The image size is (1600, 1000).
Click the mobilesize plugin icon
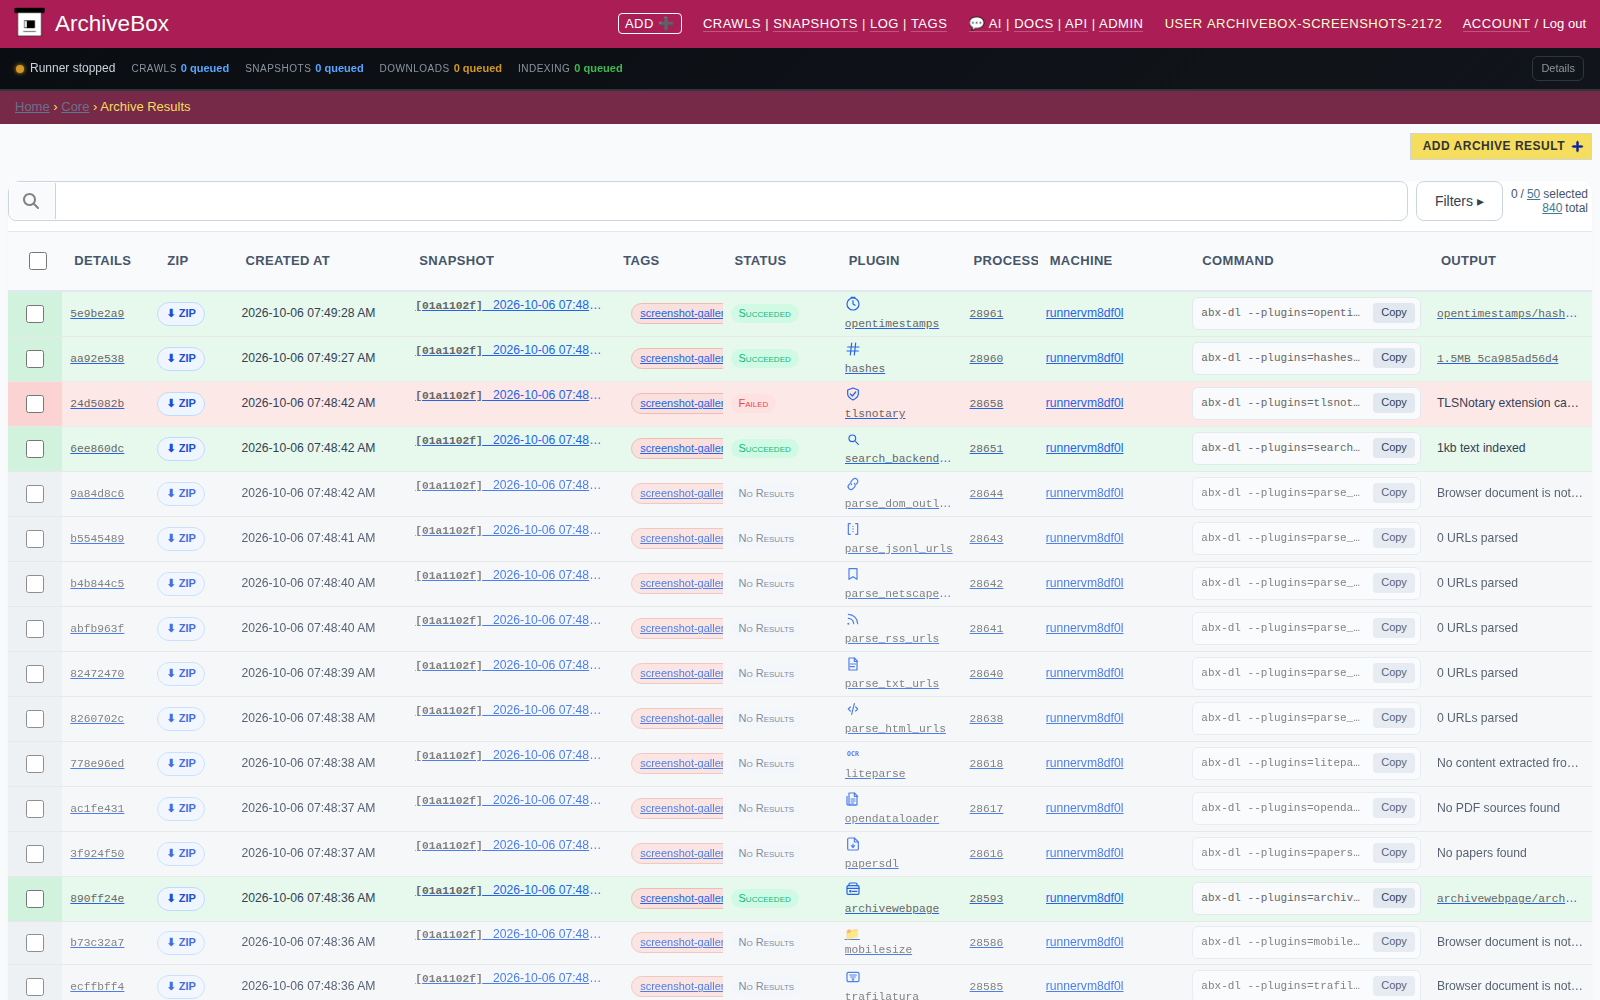(x=853, y=934)
